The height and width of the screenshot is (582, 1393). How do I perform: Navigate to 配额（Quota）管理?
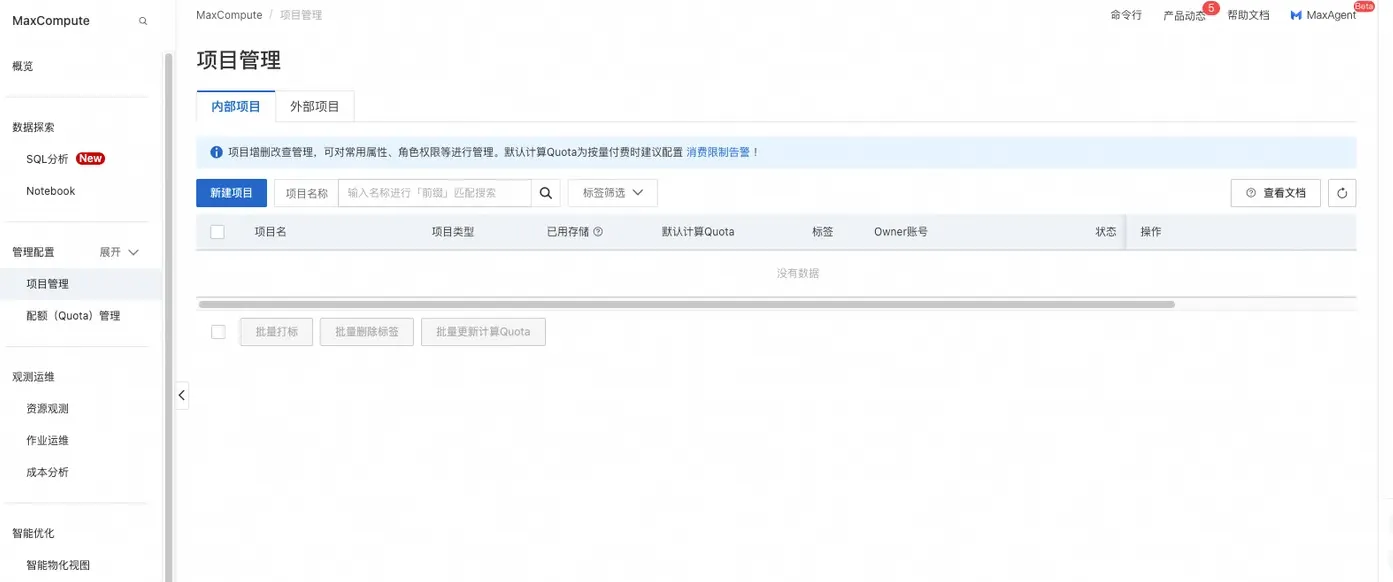(x=72, y=314)
